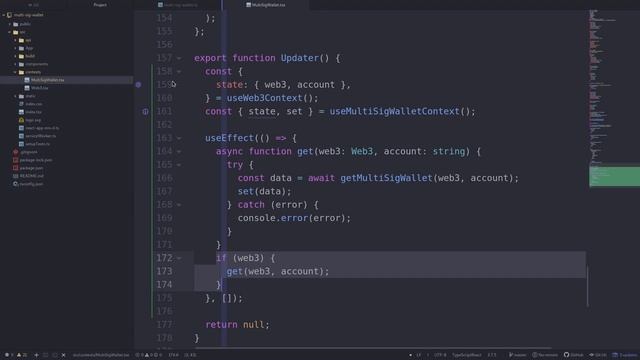The height and width of the screenshot is (360, 640).
Task: Select MultiSigWallet.tsx file icon in tree
Action: click(27, 80)
